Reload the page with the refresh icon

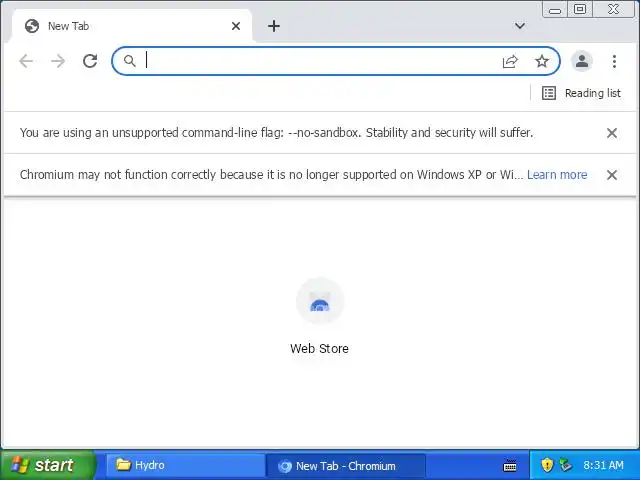[x=90, y=61]
